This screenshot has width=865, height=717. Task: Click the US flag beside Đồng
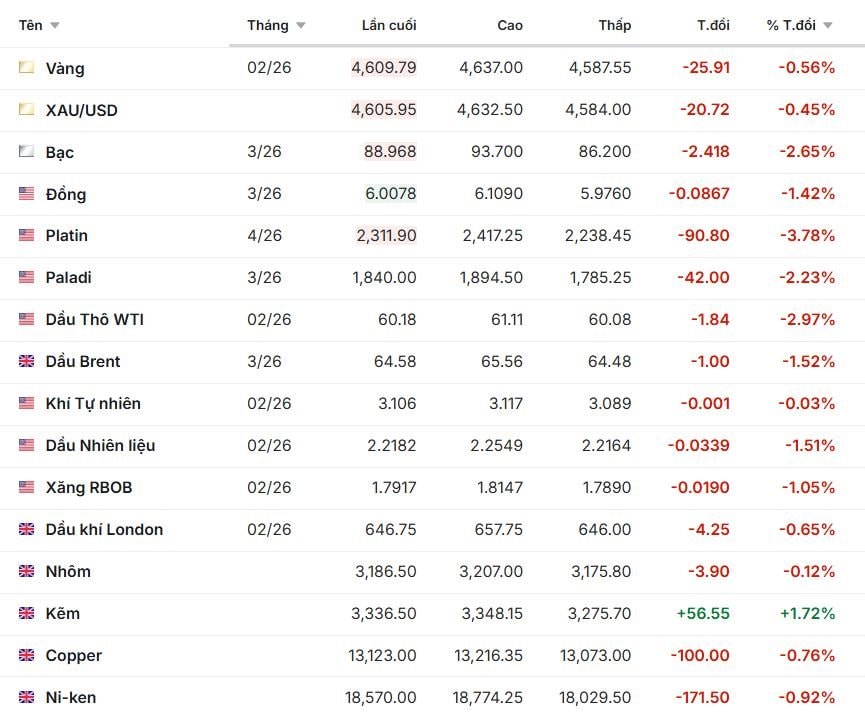(x=26, y=194)
